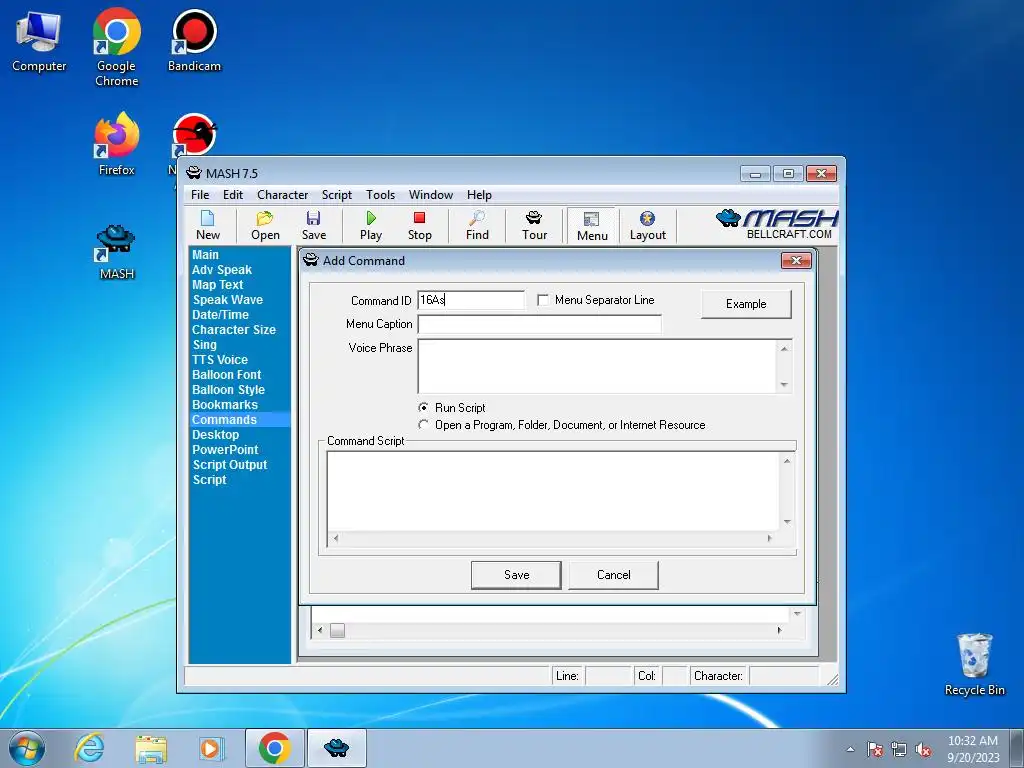
Task: Click the Command ID input field
Action: coord(471,300)
